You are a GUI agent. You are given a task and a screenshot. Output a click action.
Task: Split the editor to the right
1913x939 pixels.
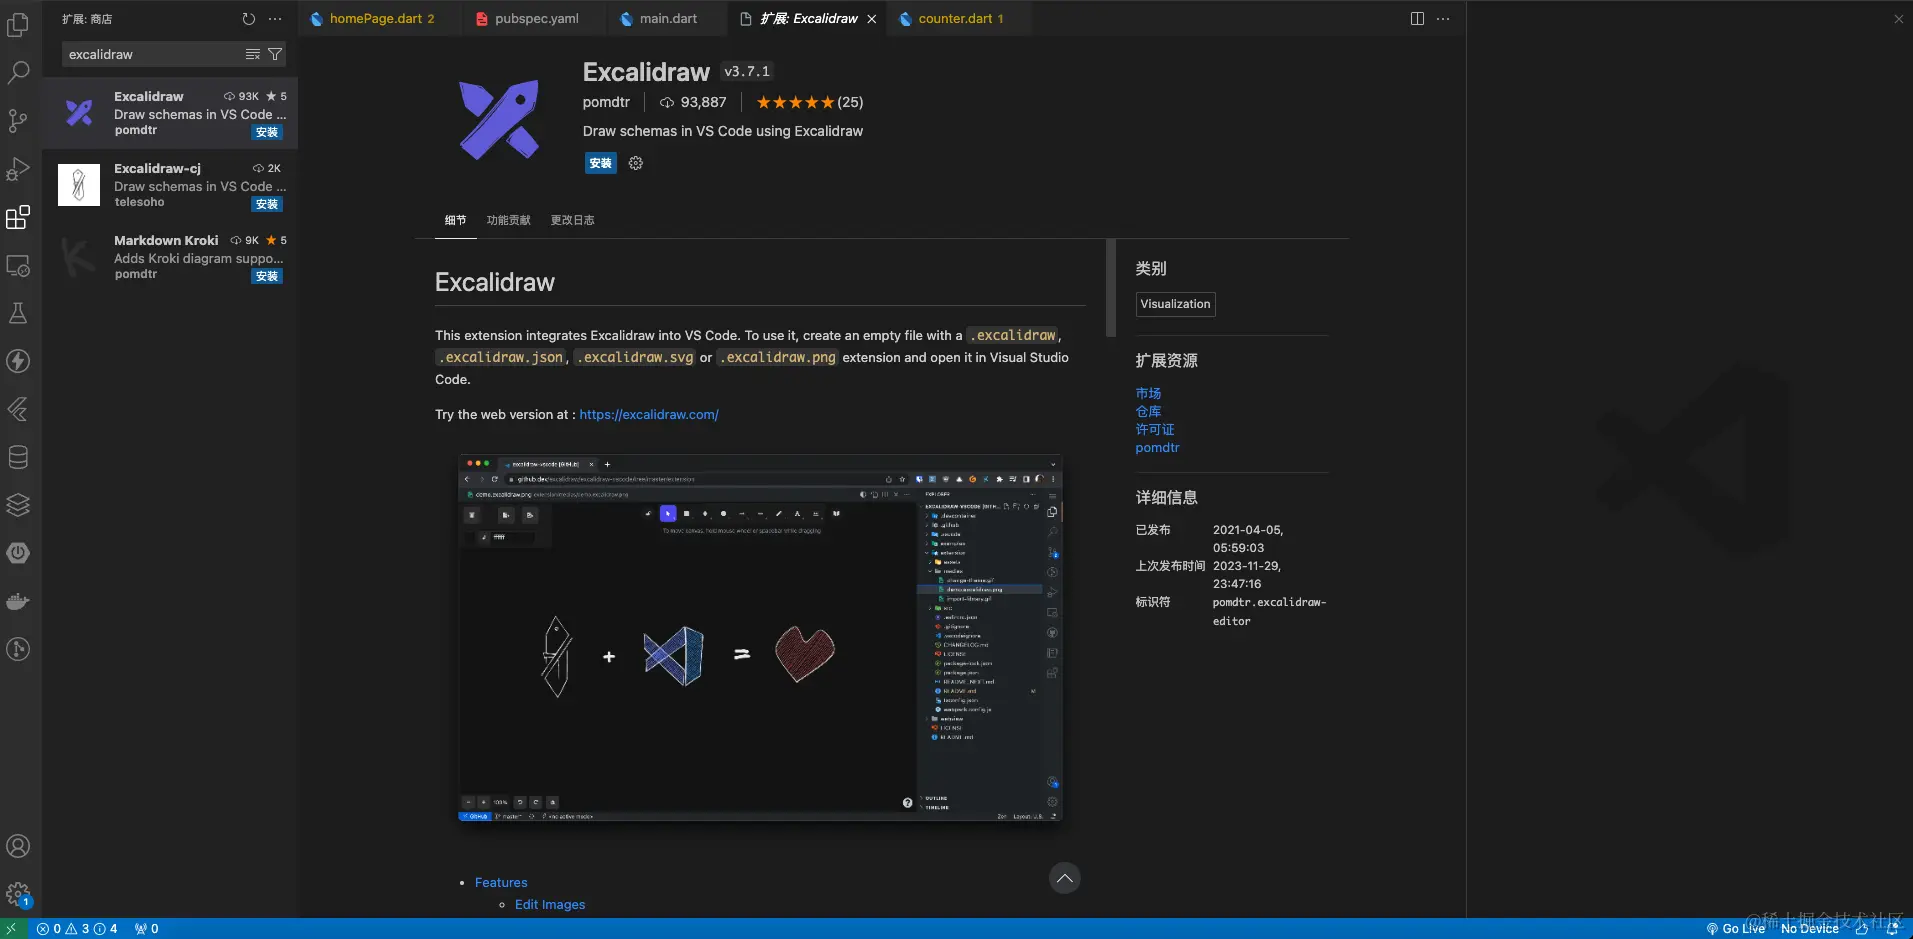(1417, 19)
